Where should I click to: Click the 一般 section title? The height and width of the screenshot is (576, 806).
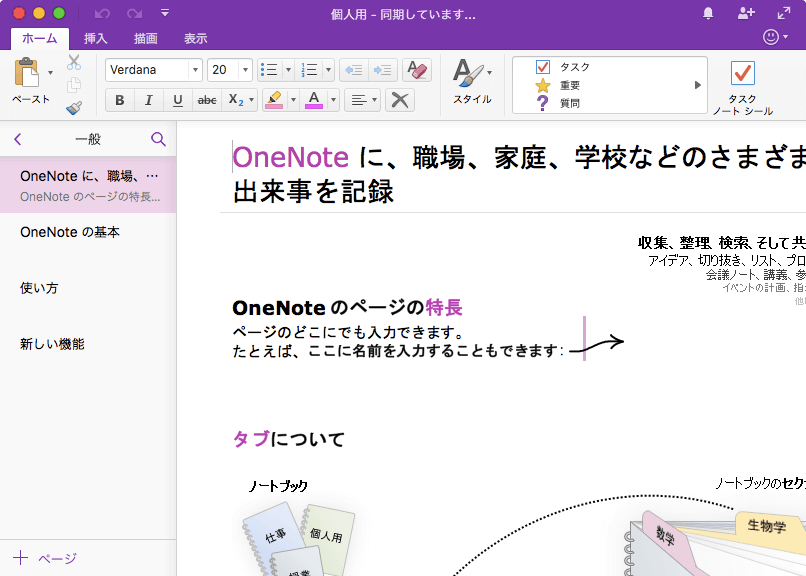coord(88,139)
